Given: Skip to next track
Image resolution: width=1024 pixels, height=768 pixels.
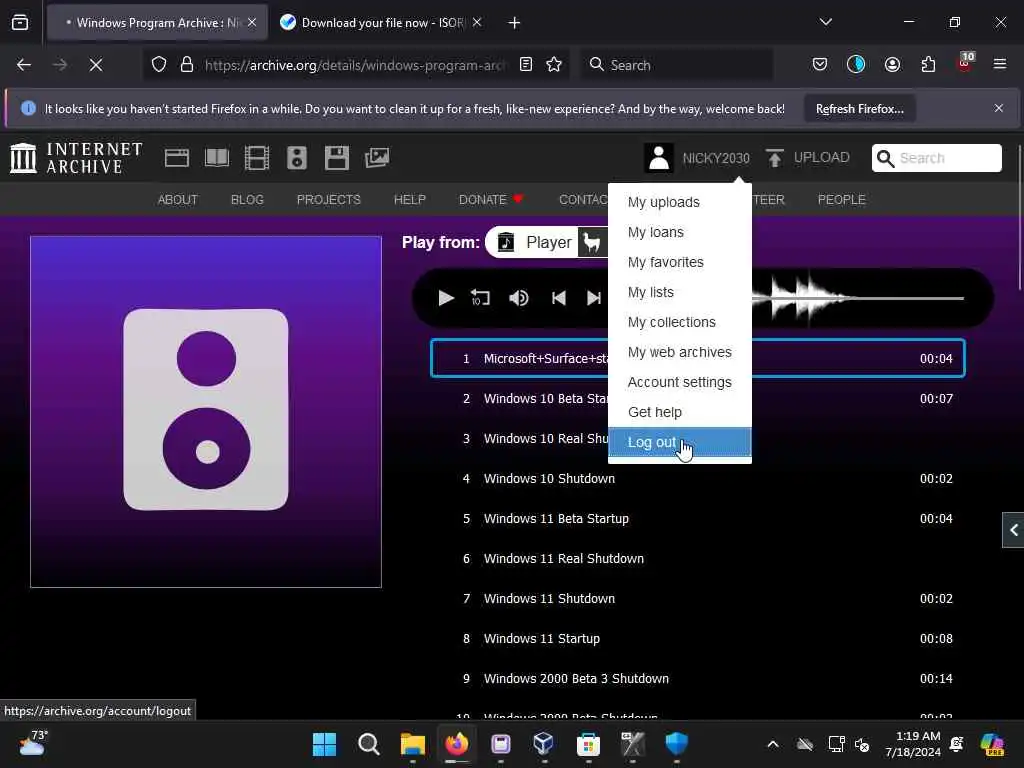Looking at the screenshot, I should click(594, 298).
